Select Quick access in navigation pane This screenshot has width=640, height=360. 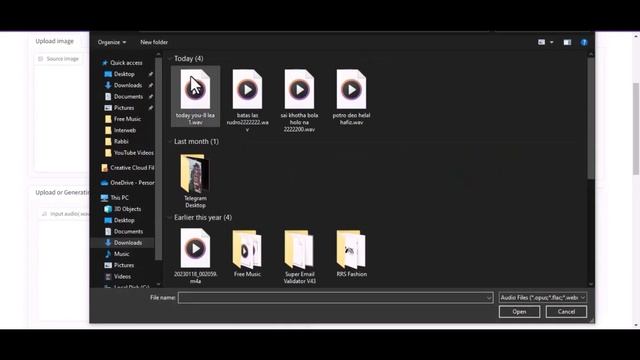[x=126, y=63]
